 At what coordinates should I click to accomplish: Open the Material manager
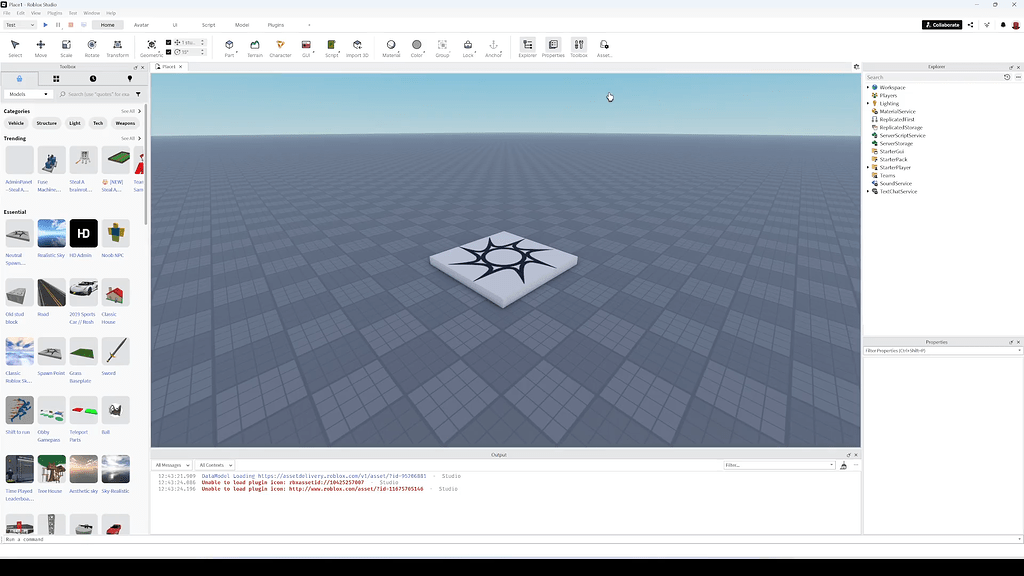tap(391, 46)
